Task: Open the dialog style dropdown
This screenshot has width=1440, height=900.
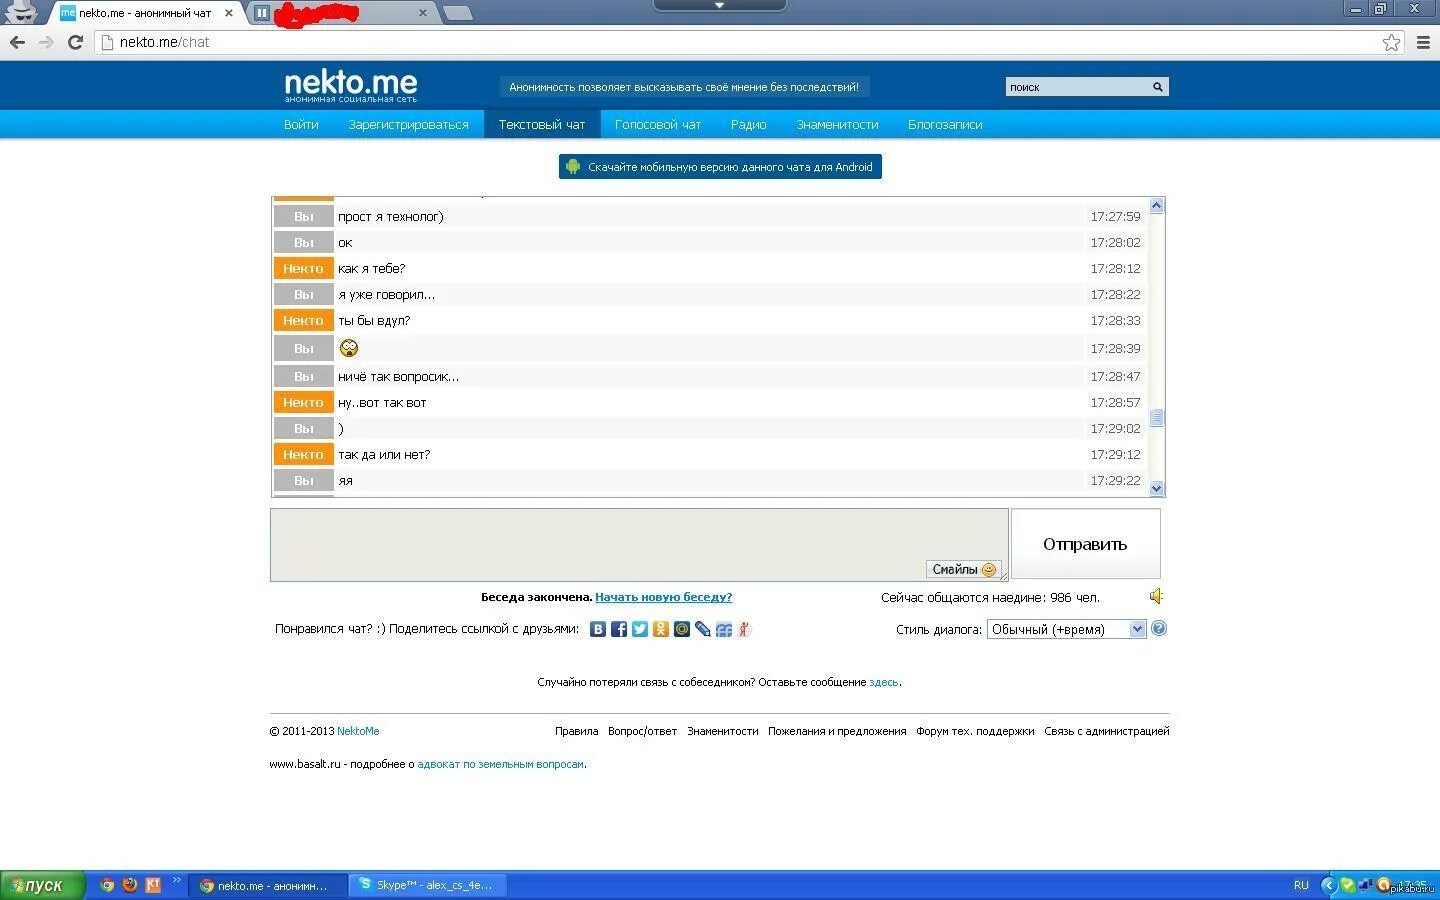Action: pos(1066,629)
